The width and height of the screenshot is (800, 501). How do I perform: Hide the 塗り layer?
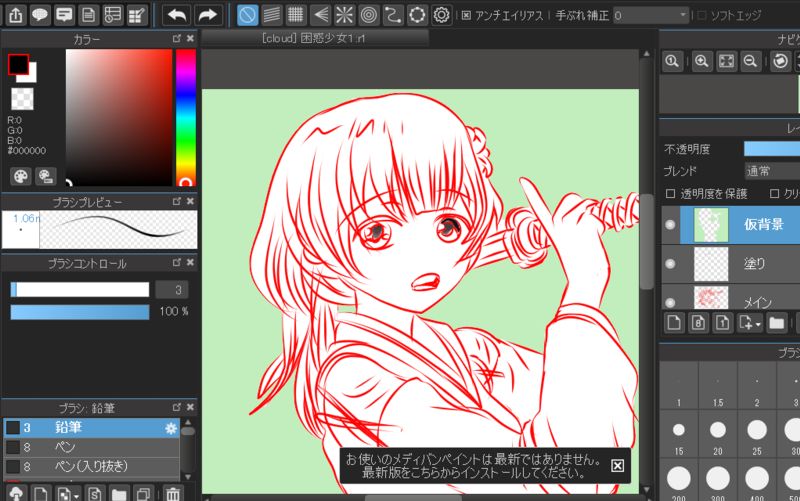tap(670, 263)
